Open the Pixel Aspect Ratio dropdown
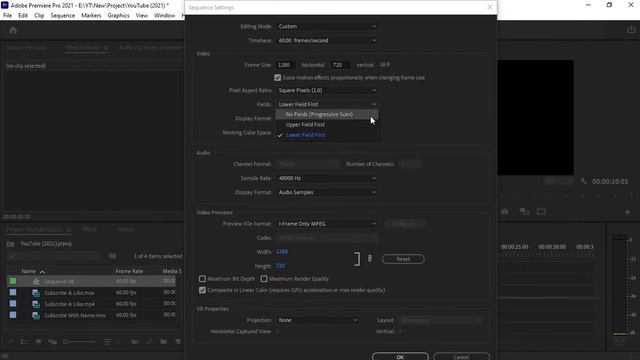Screen dimensions: 640x360 [327, 90]
